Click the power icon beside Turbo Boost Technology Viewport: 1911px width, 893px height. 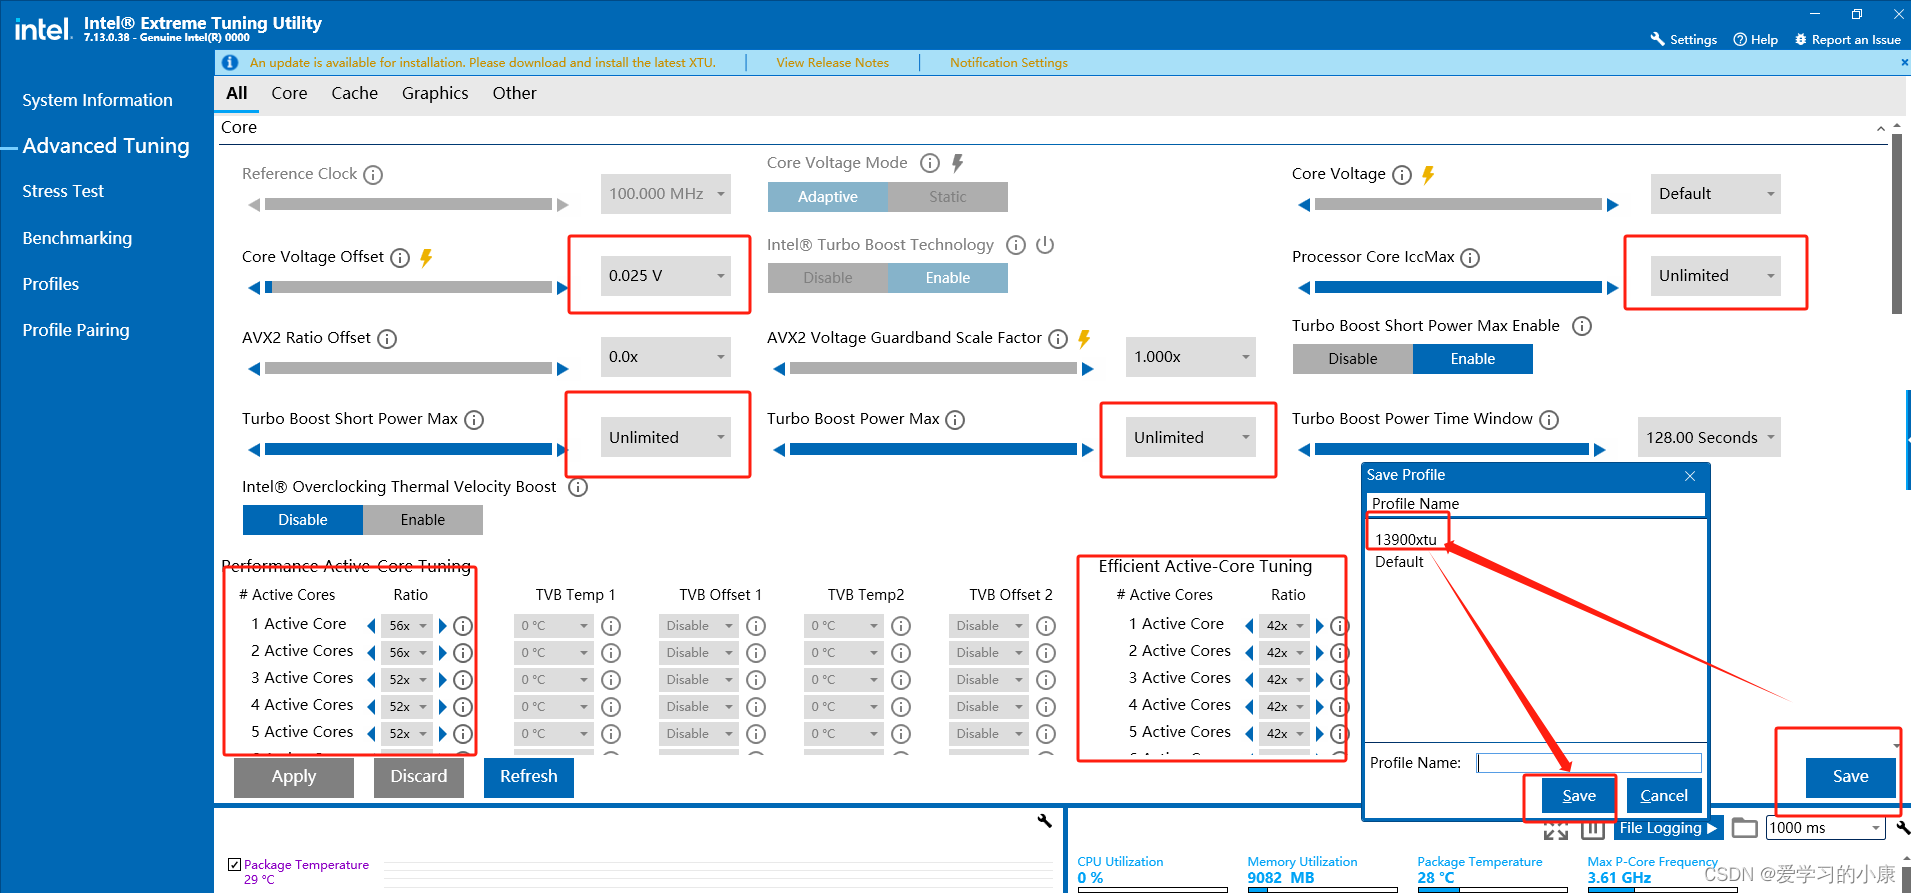tap(1045, 245)
